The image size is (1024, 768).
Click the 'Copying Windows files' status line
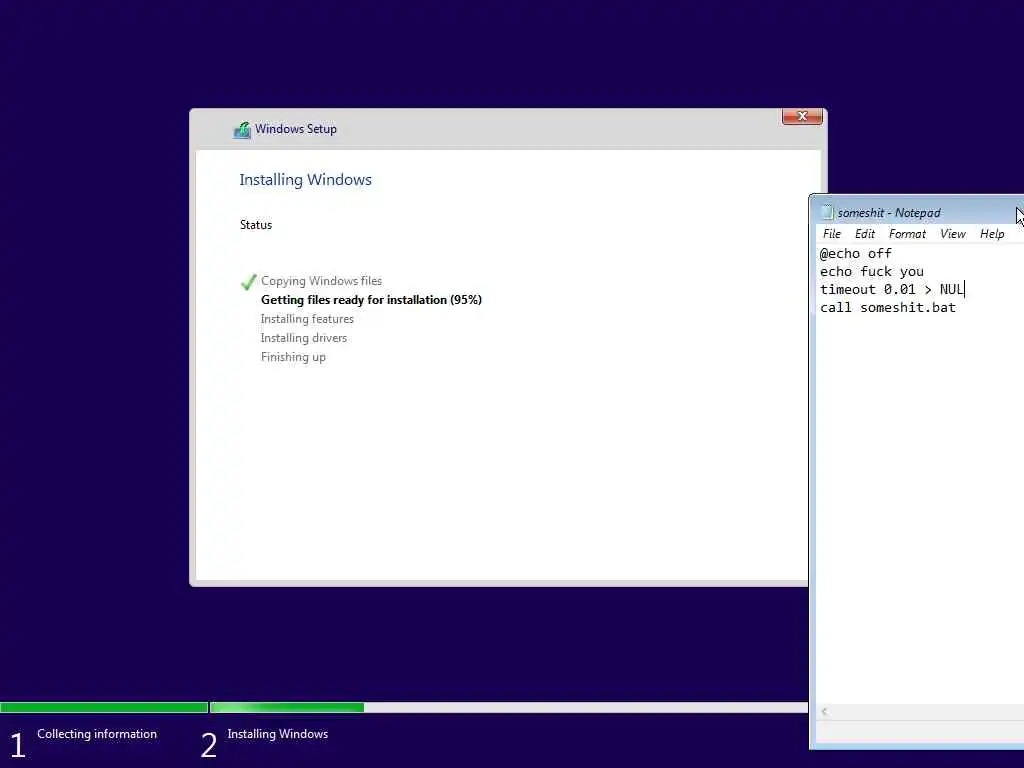[x=321, y=281]
